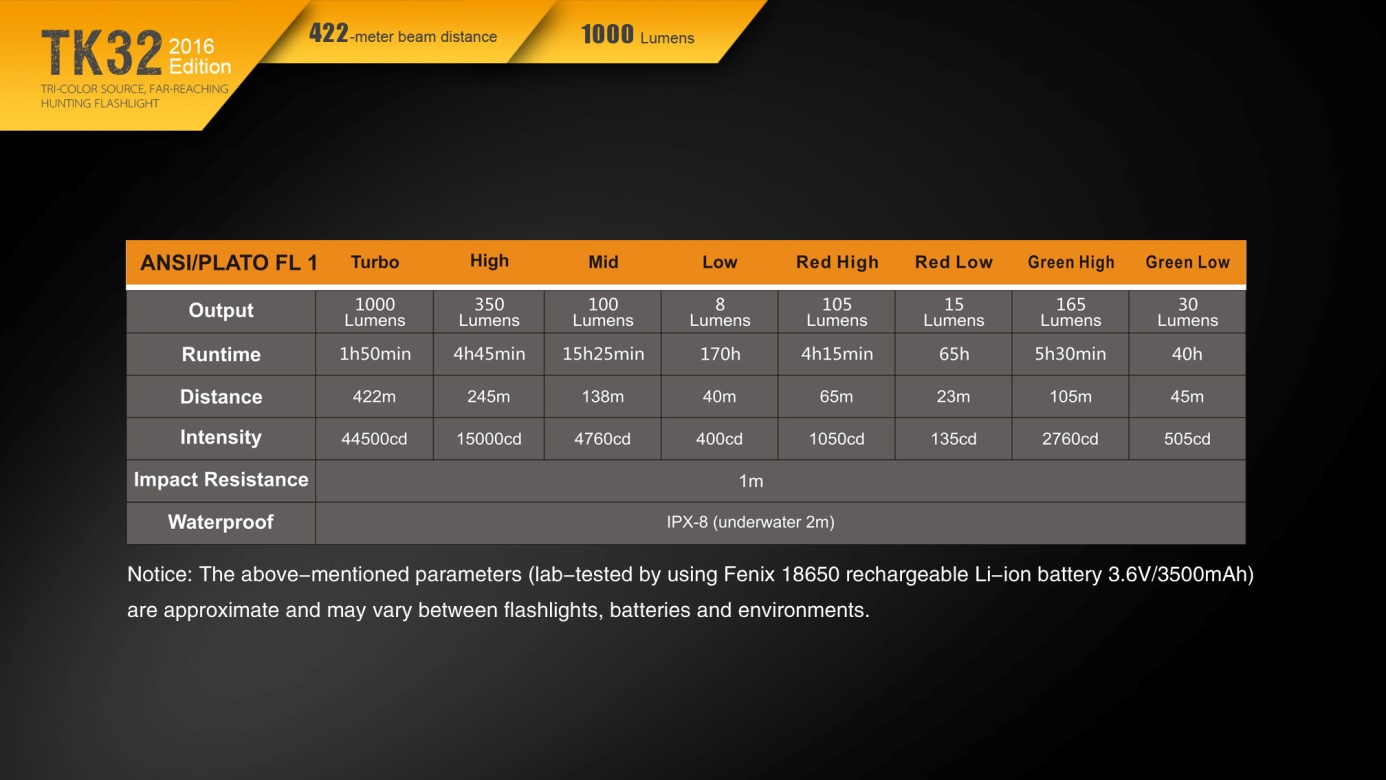Click the 165 Lumens output cell
This screenshot has height=780, width=1386.
(x=1070, y=312)
